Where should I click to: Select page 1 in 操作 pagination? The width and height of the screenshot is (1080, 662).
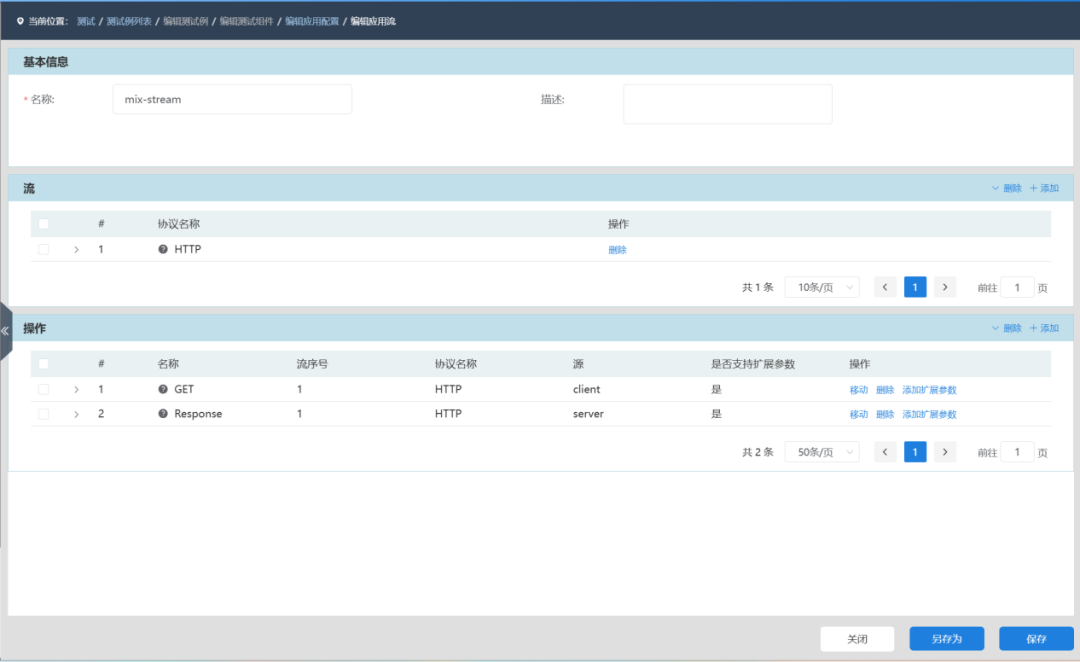click(915, 452)
